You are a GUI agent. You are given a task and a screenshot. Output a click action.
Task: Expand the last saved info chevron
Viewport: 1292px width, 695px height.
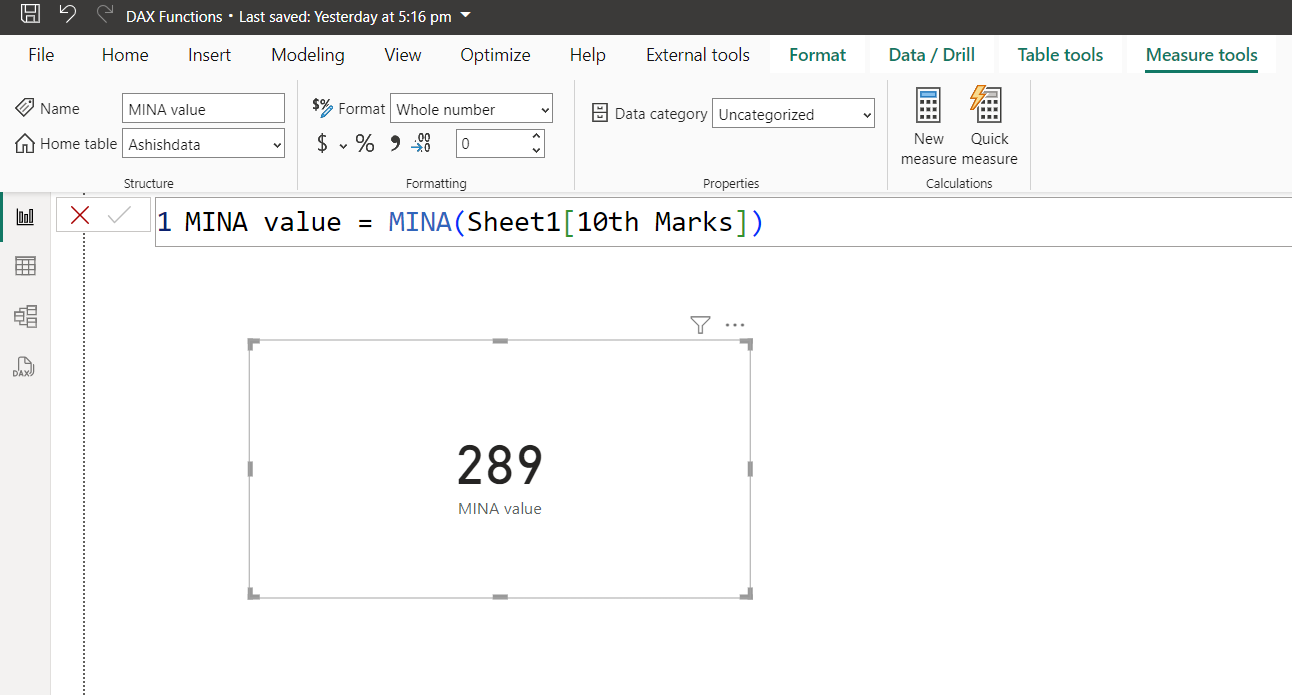[x=463, y=16]
